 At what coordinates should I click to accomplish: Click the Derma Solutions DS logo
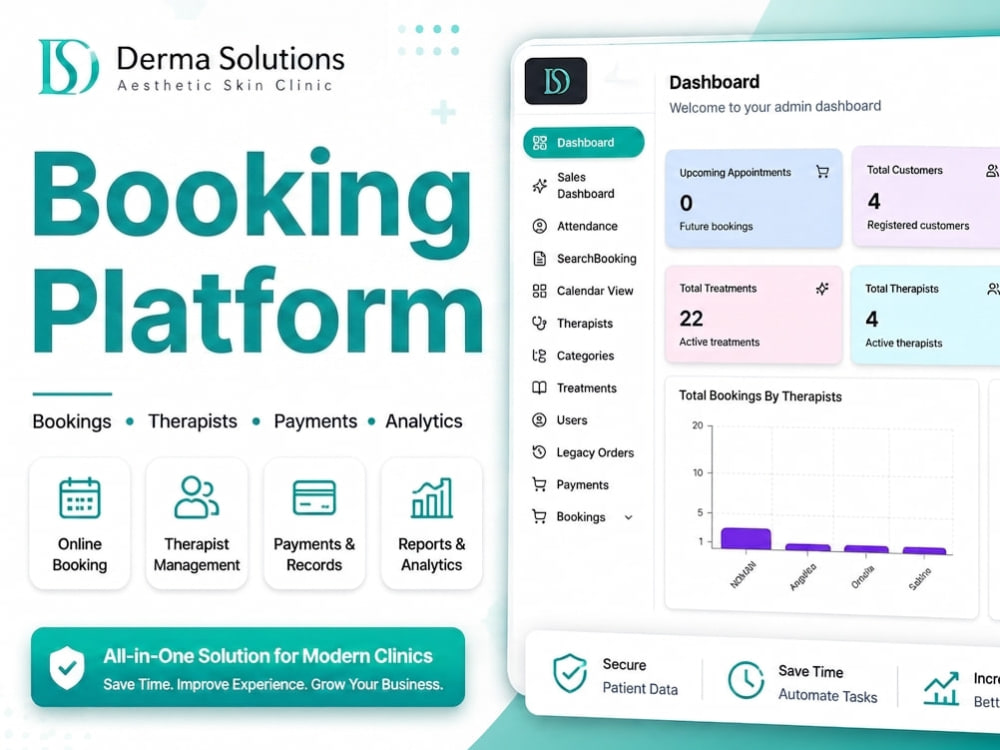coord(68,66)
